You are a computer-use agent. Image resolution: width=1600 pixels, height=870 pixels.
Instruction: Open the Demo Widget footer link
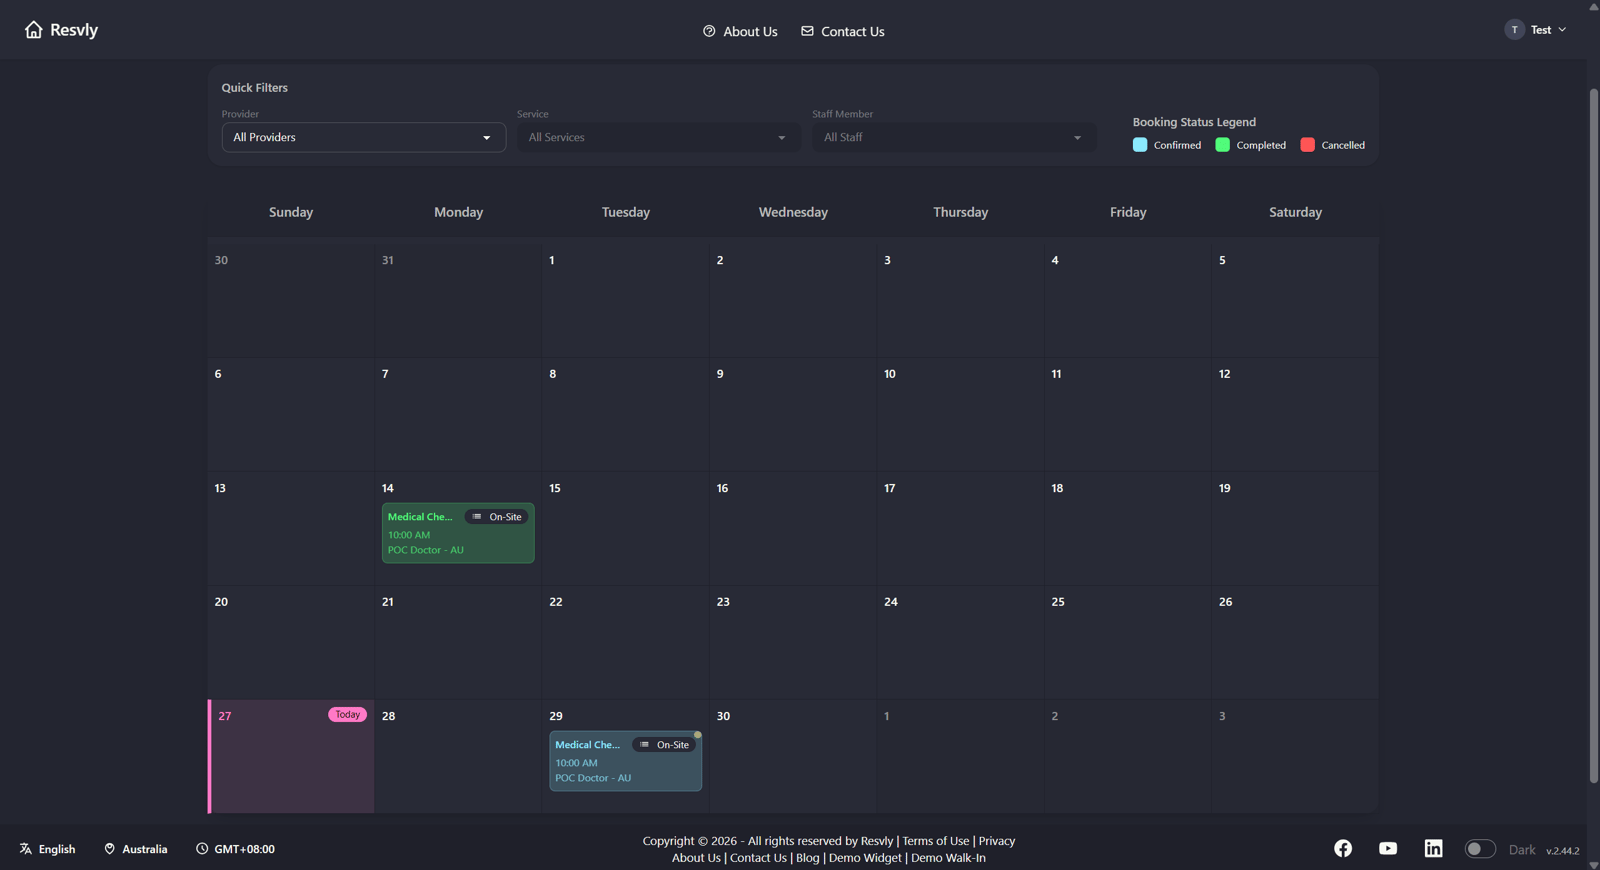click(865, 858)
